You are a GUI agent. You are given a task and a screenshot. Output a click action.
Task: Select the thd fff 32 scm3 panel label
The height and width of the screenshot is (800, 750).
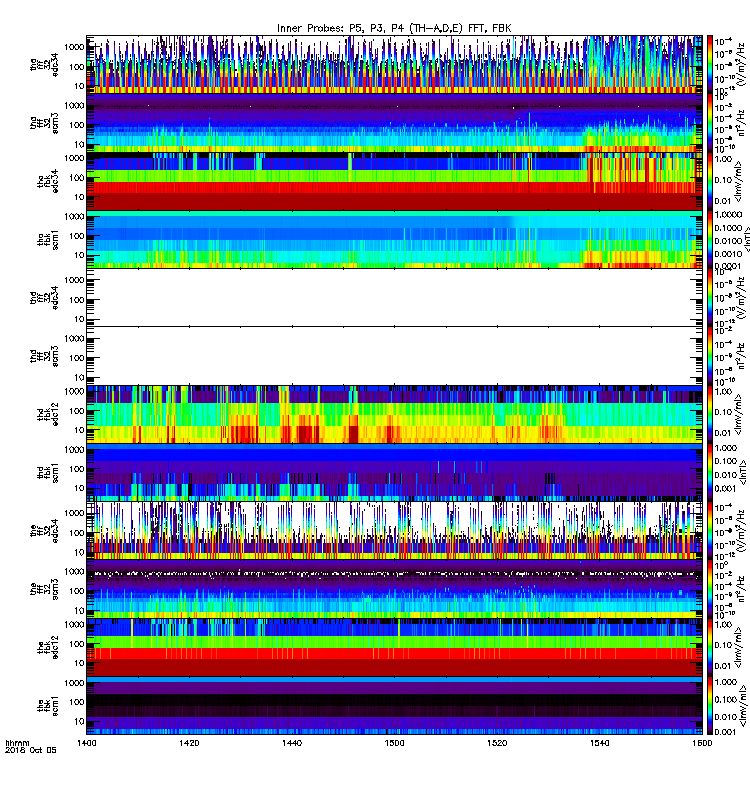tap(44, 356)
